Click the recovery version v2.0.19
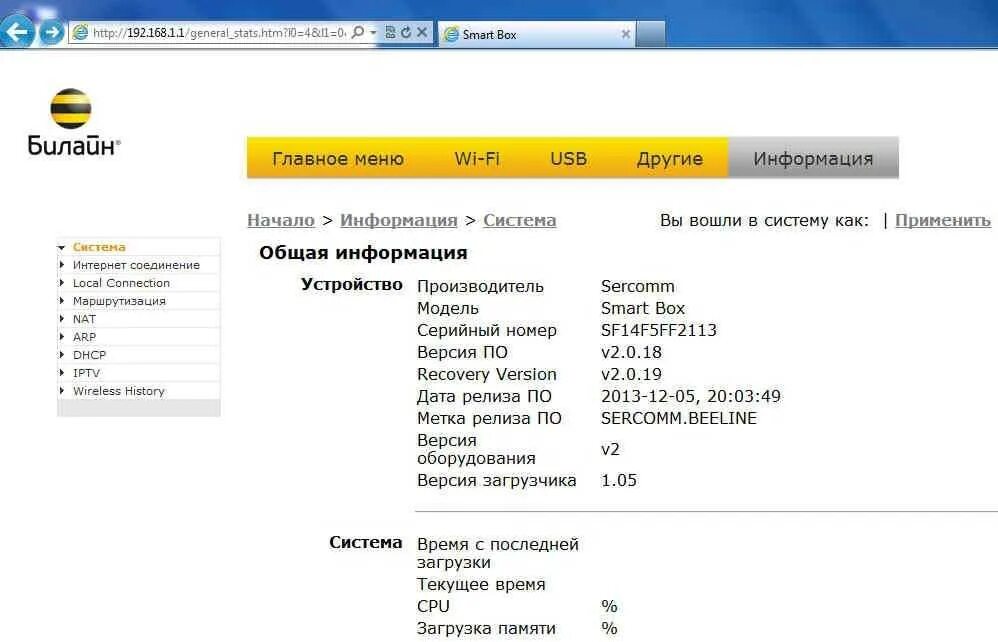The height and width of the screenshot is (642, 998). 631,374
